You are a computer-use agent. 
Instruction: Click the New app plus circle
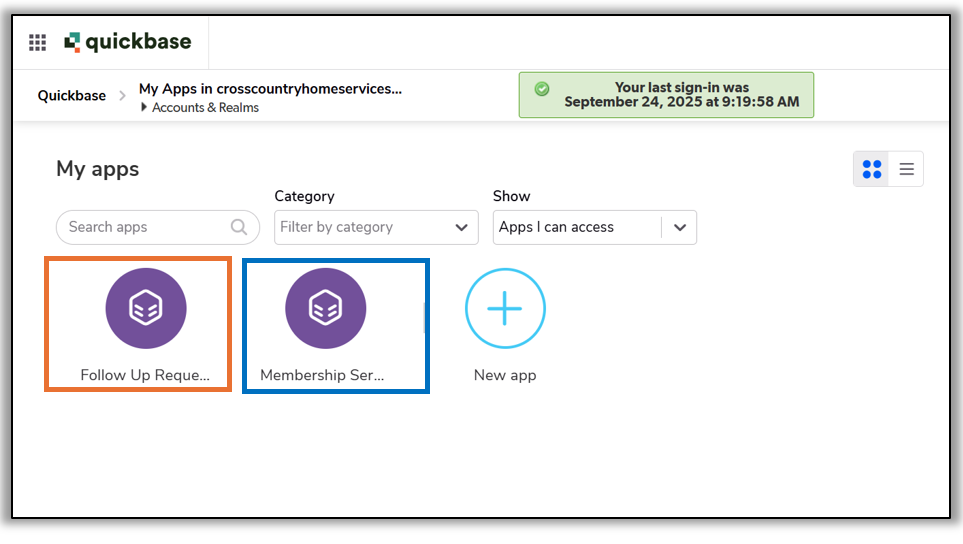click(505, 309)
